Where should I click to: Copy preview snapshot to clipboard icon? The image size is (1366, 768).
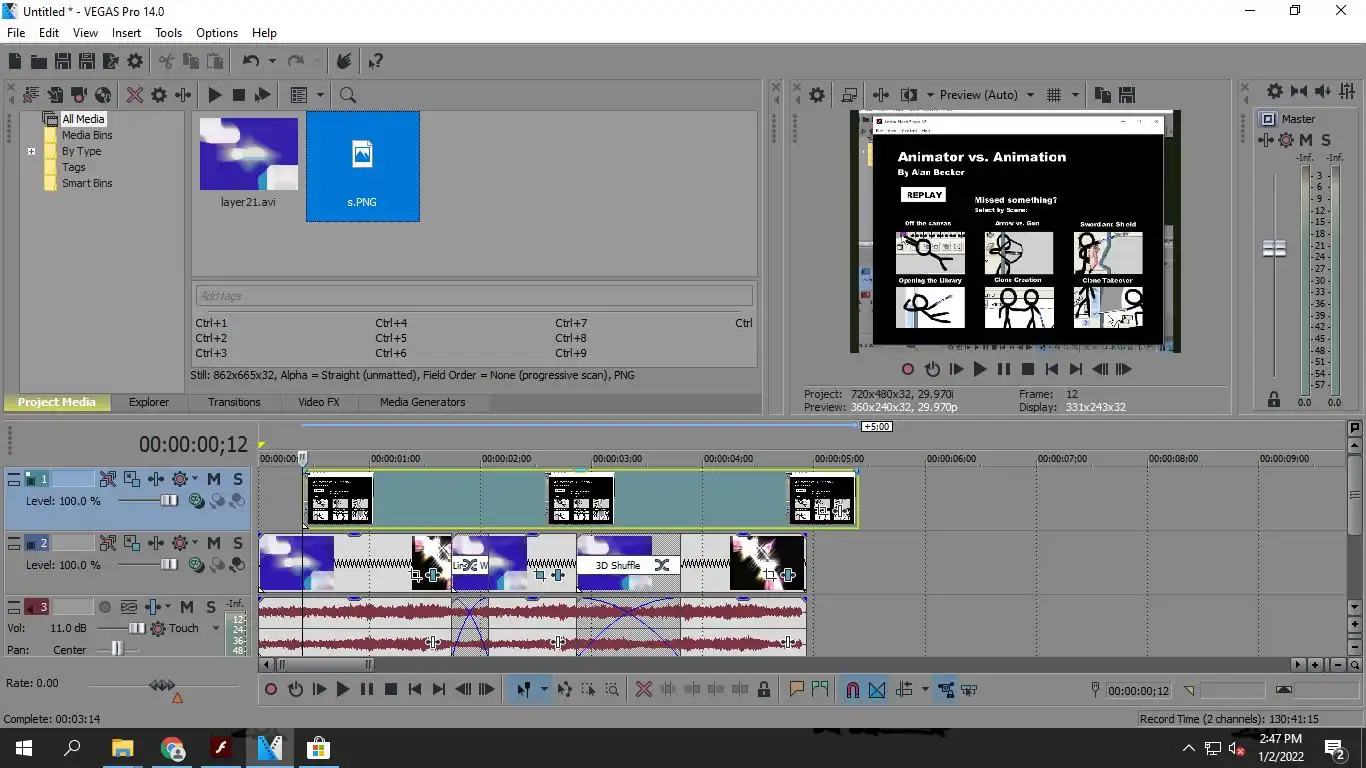[1102, 95]
